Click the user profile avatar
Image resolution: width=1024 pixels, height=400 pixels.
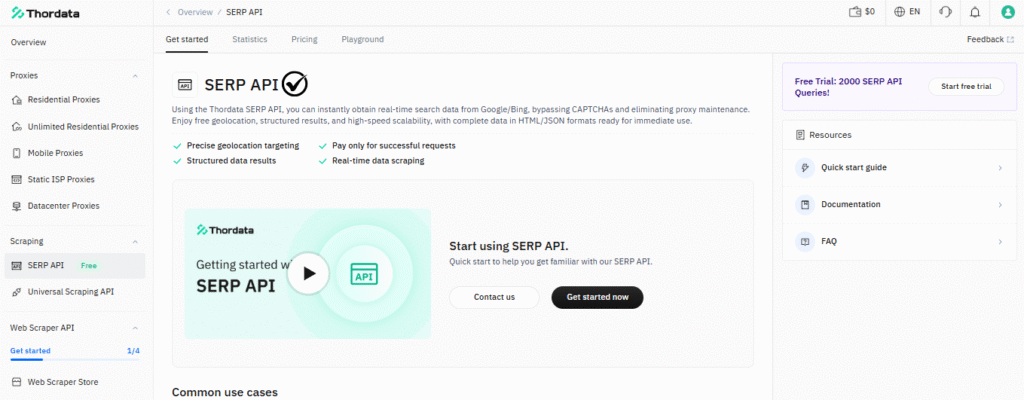(1007, 12)
